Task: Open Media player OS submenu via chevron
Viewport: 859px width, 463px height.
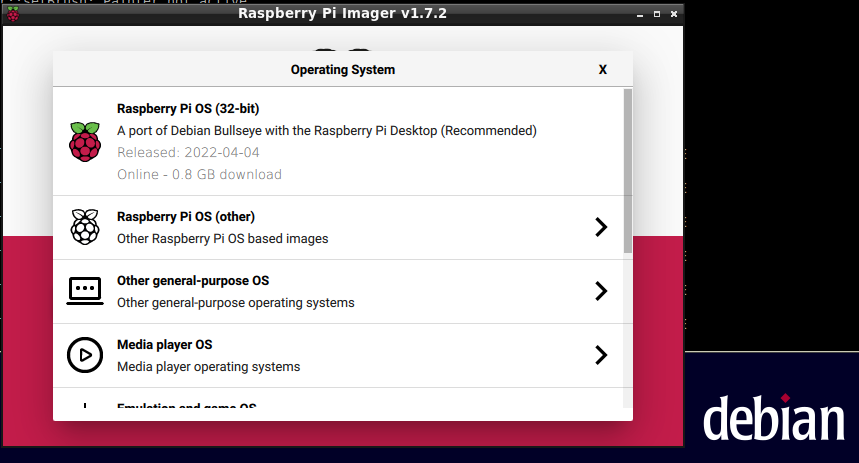Action: (x=601, y=355)
